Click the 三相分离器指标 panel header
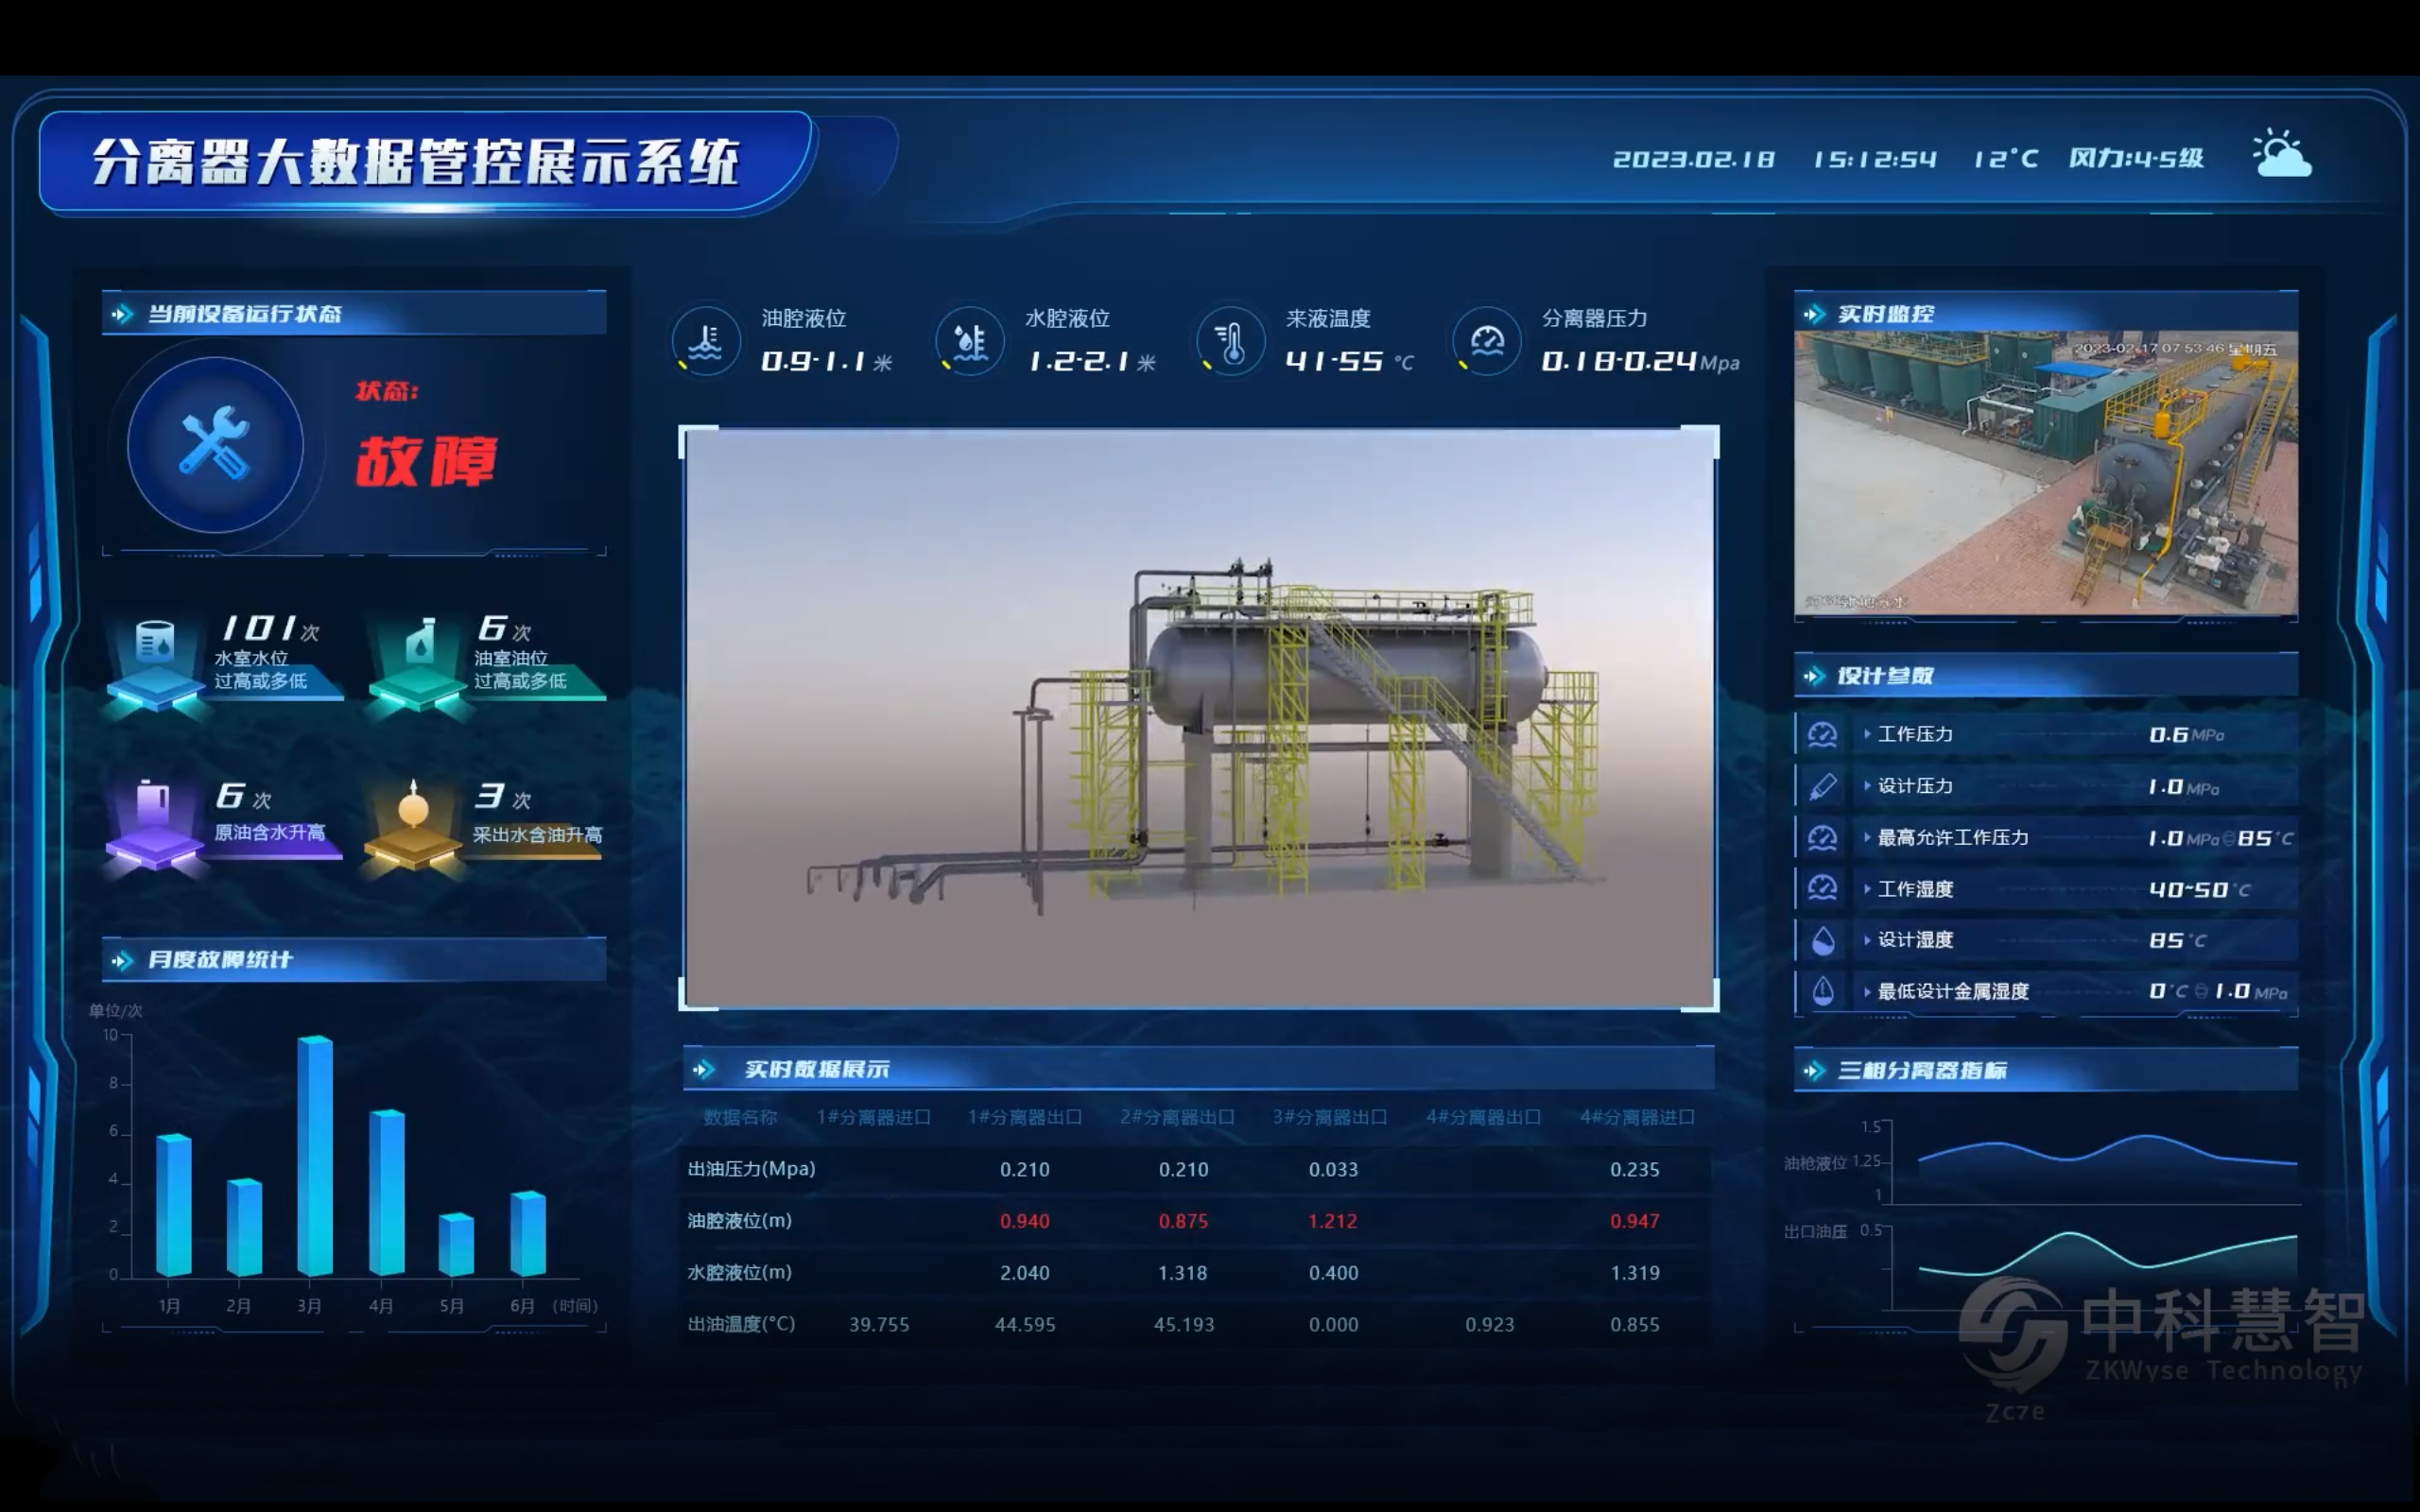2420x1512 pixels. [1921, 1071]
